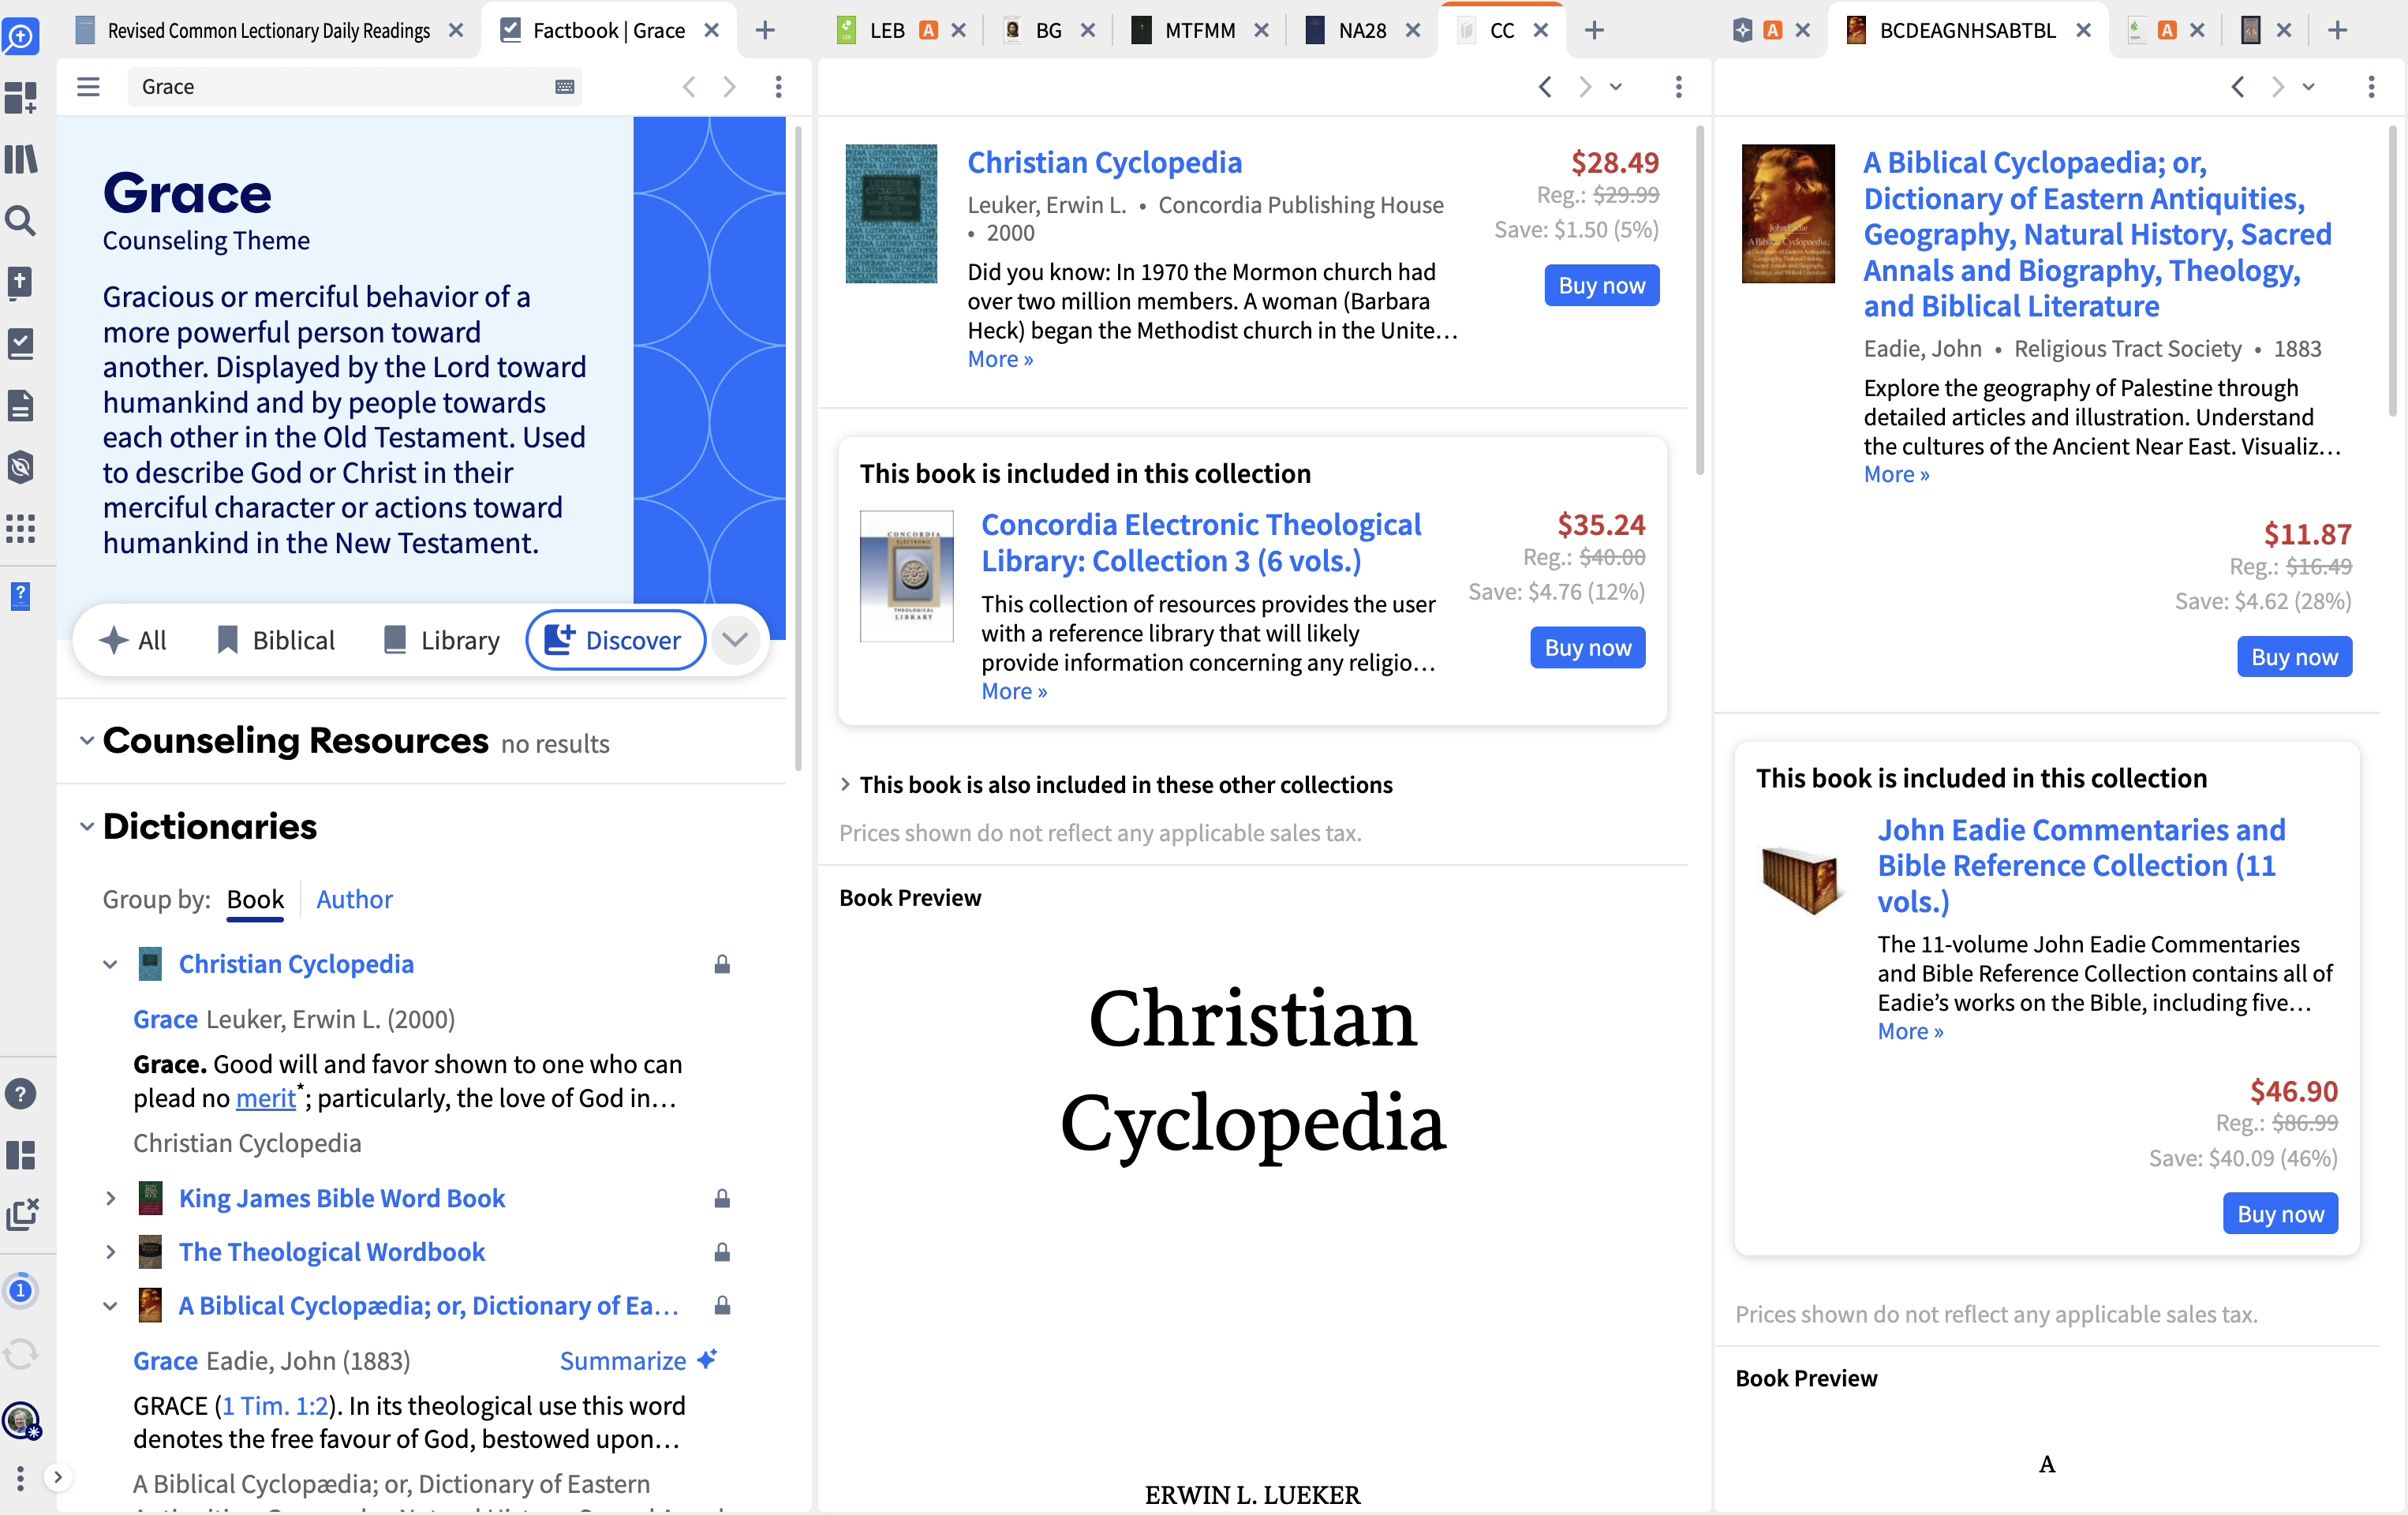
Task: Switch to Revised Common Lectionary Daily Readings tab
Action: pos(269,31)
